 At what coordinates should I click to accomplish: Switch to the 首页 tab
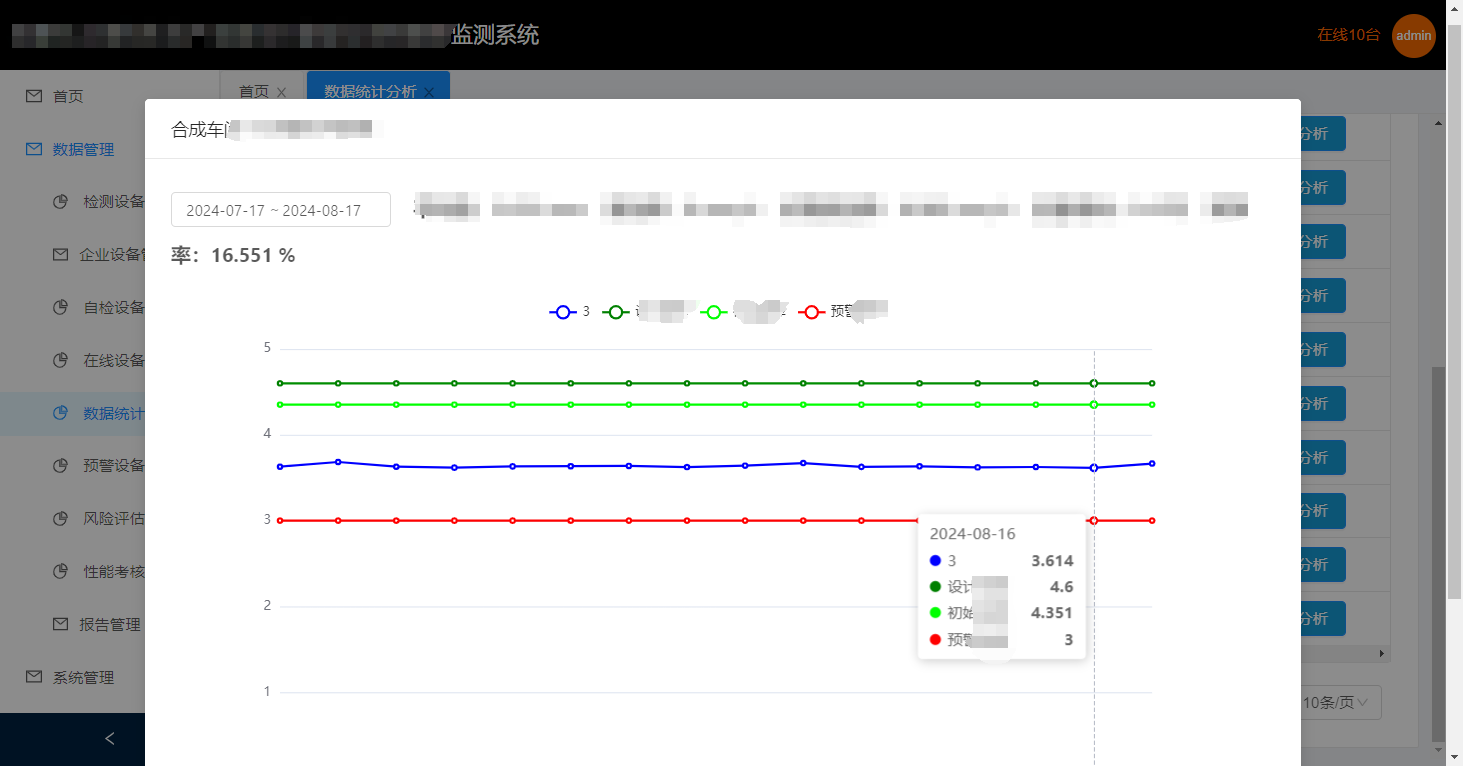point(254,91)
